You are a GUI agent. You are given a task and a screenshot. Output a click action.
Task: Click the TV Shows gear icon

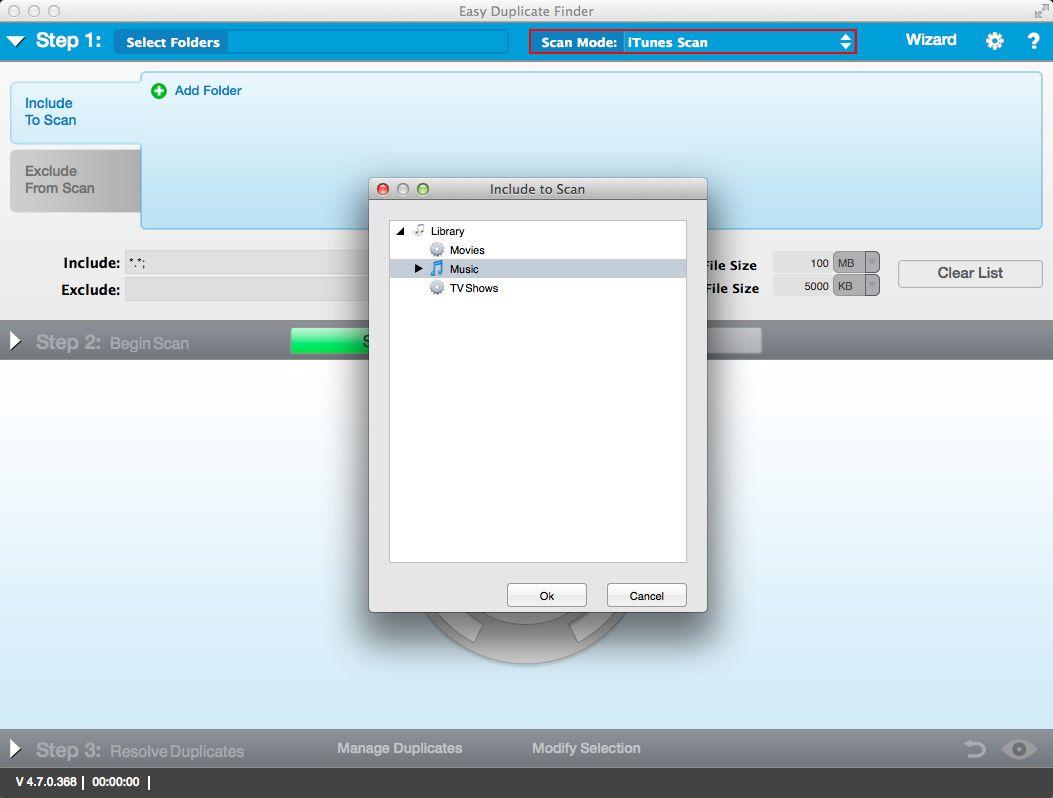[437, 288]
